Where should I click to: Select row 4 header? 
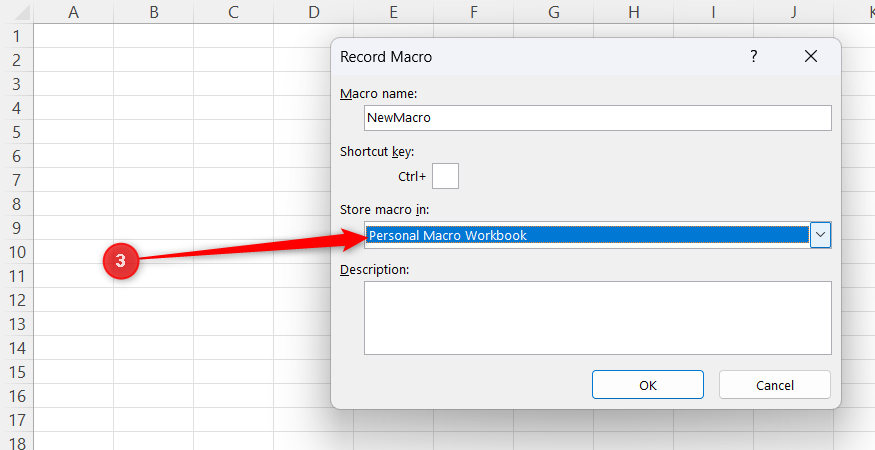17,108
